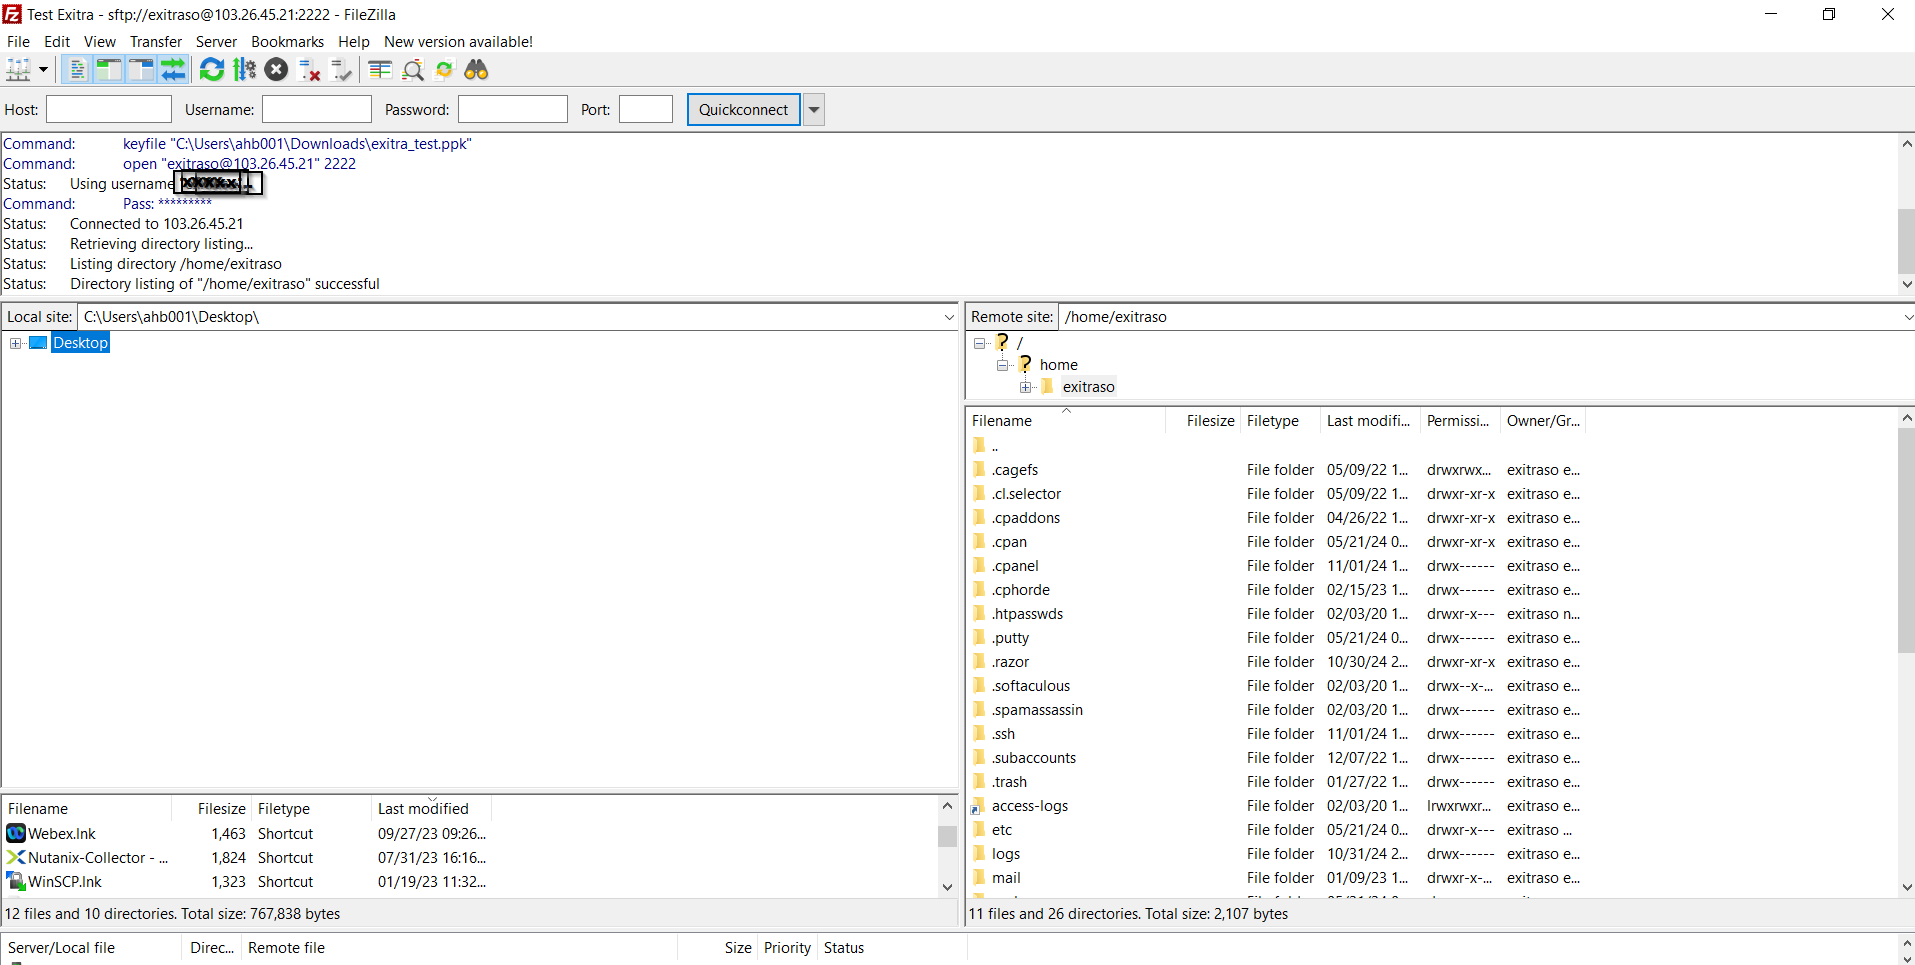This screenshot has height=965, width=1915.
Task: Select the .trash folder icon
Action: click(x=980, y=781)
